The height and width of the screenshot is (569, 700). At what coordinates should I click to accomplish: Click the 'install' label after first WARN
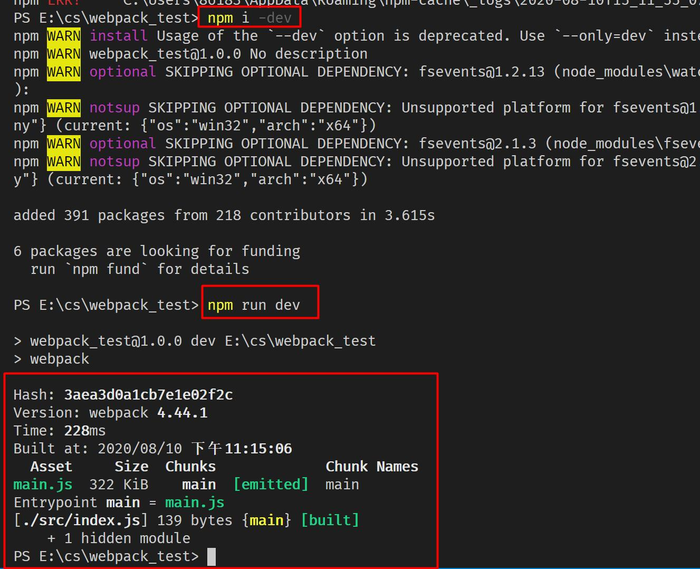pyautogui.click(x=118, y=36)
